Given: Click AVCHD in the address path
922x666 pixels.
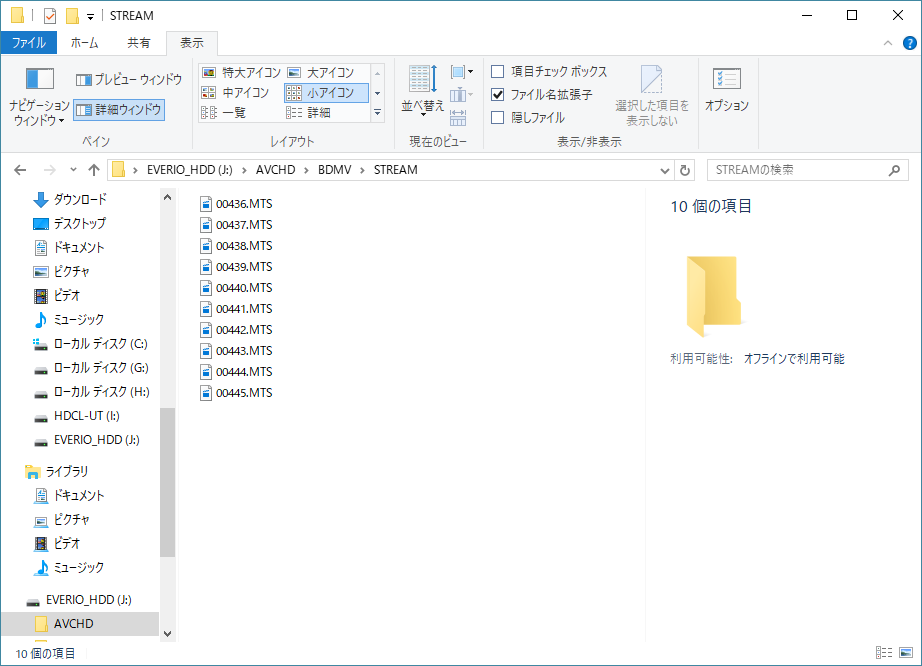Looking at the screenshot, I should (275, 170).
